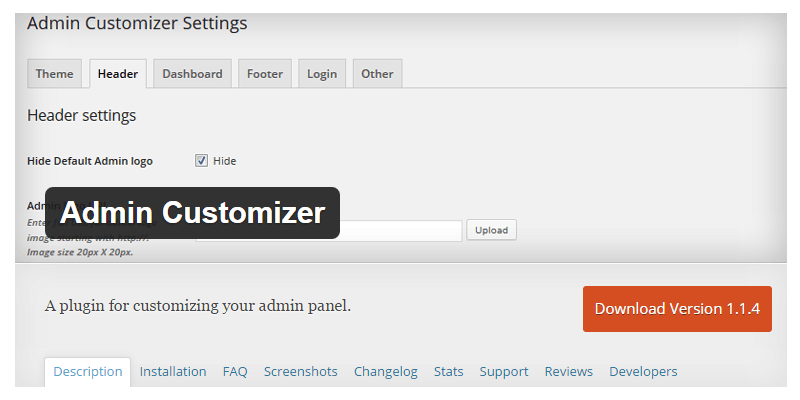Toggle the Hide Default Admin logo checkbox
Screen dimensions: 800x400
point(201,160)
